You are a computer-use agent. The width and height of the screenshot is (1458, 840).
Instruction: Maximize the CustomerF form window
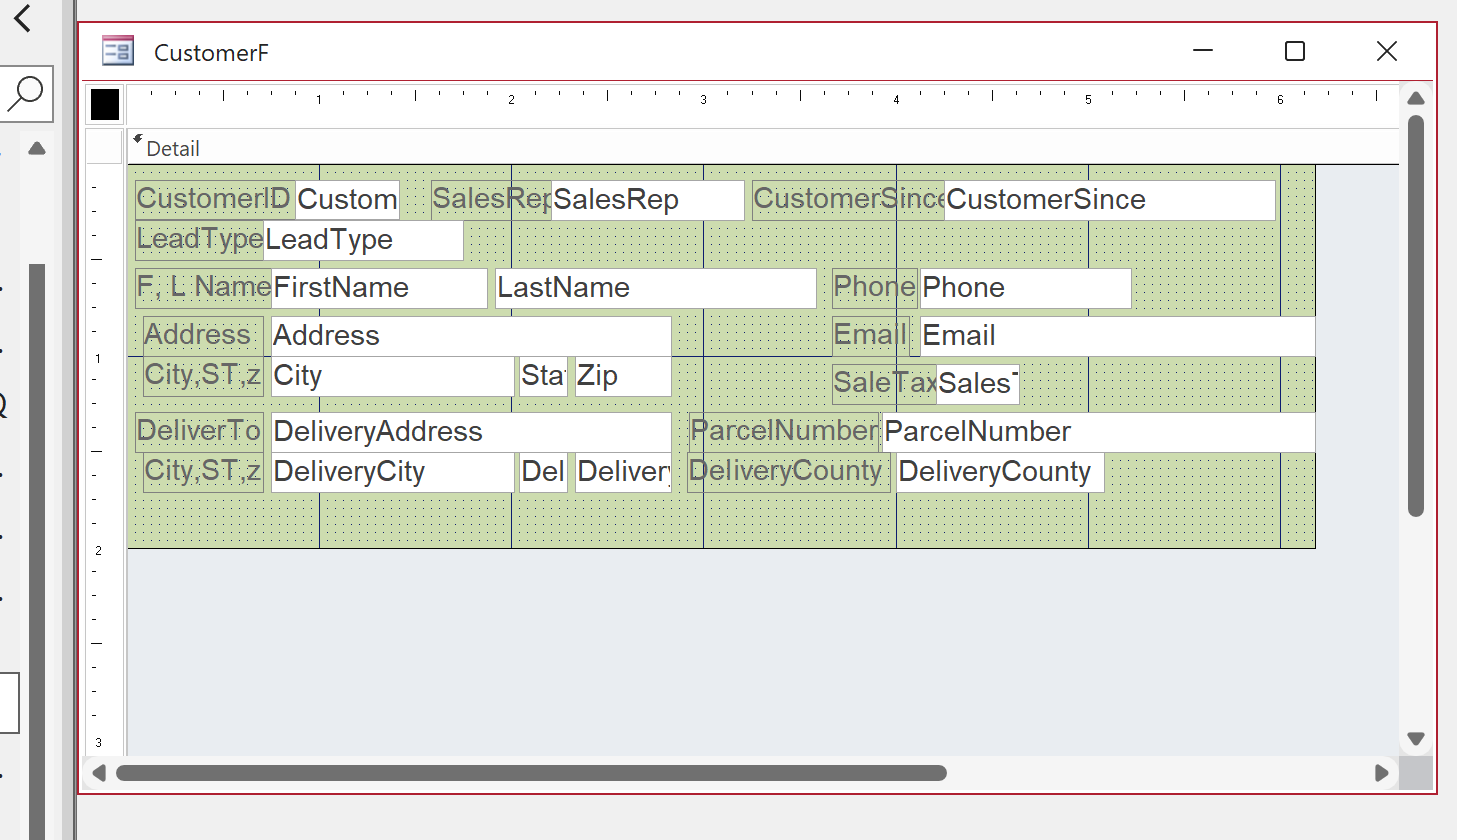click(x=1294, y=51)
